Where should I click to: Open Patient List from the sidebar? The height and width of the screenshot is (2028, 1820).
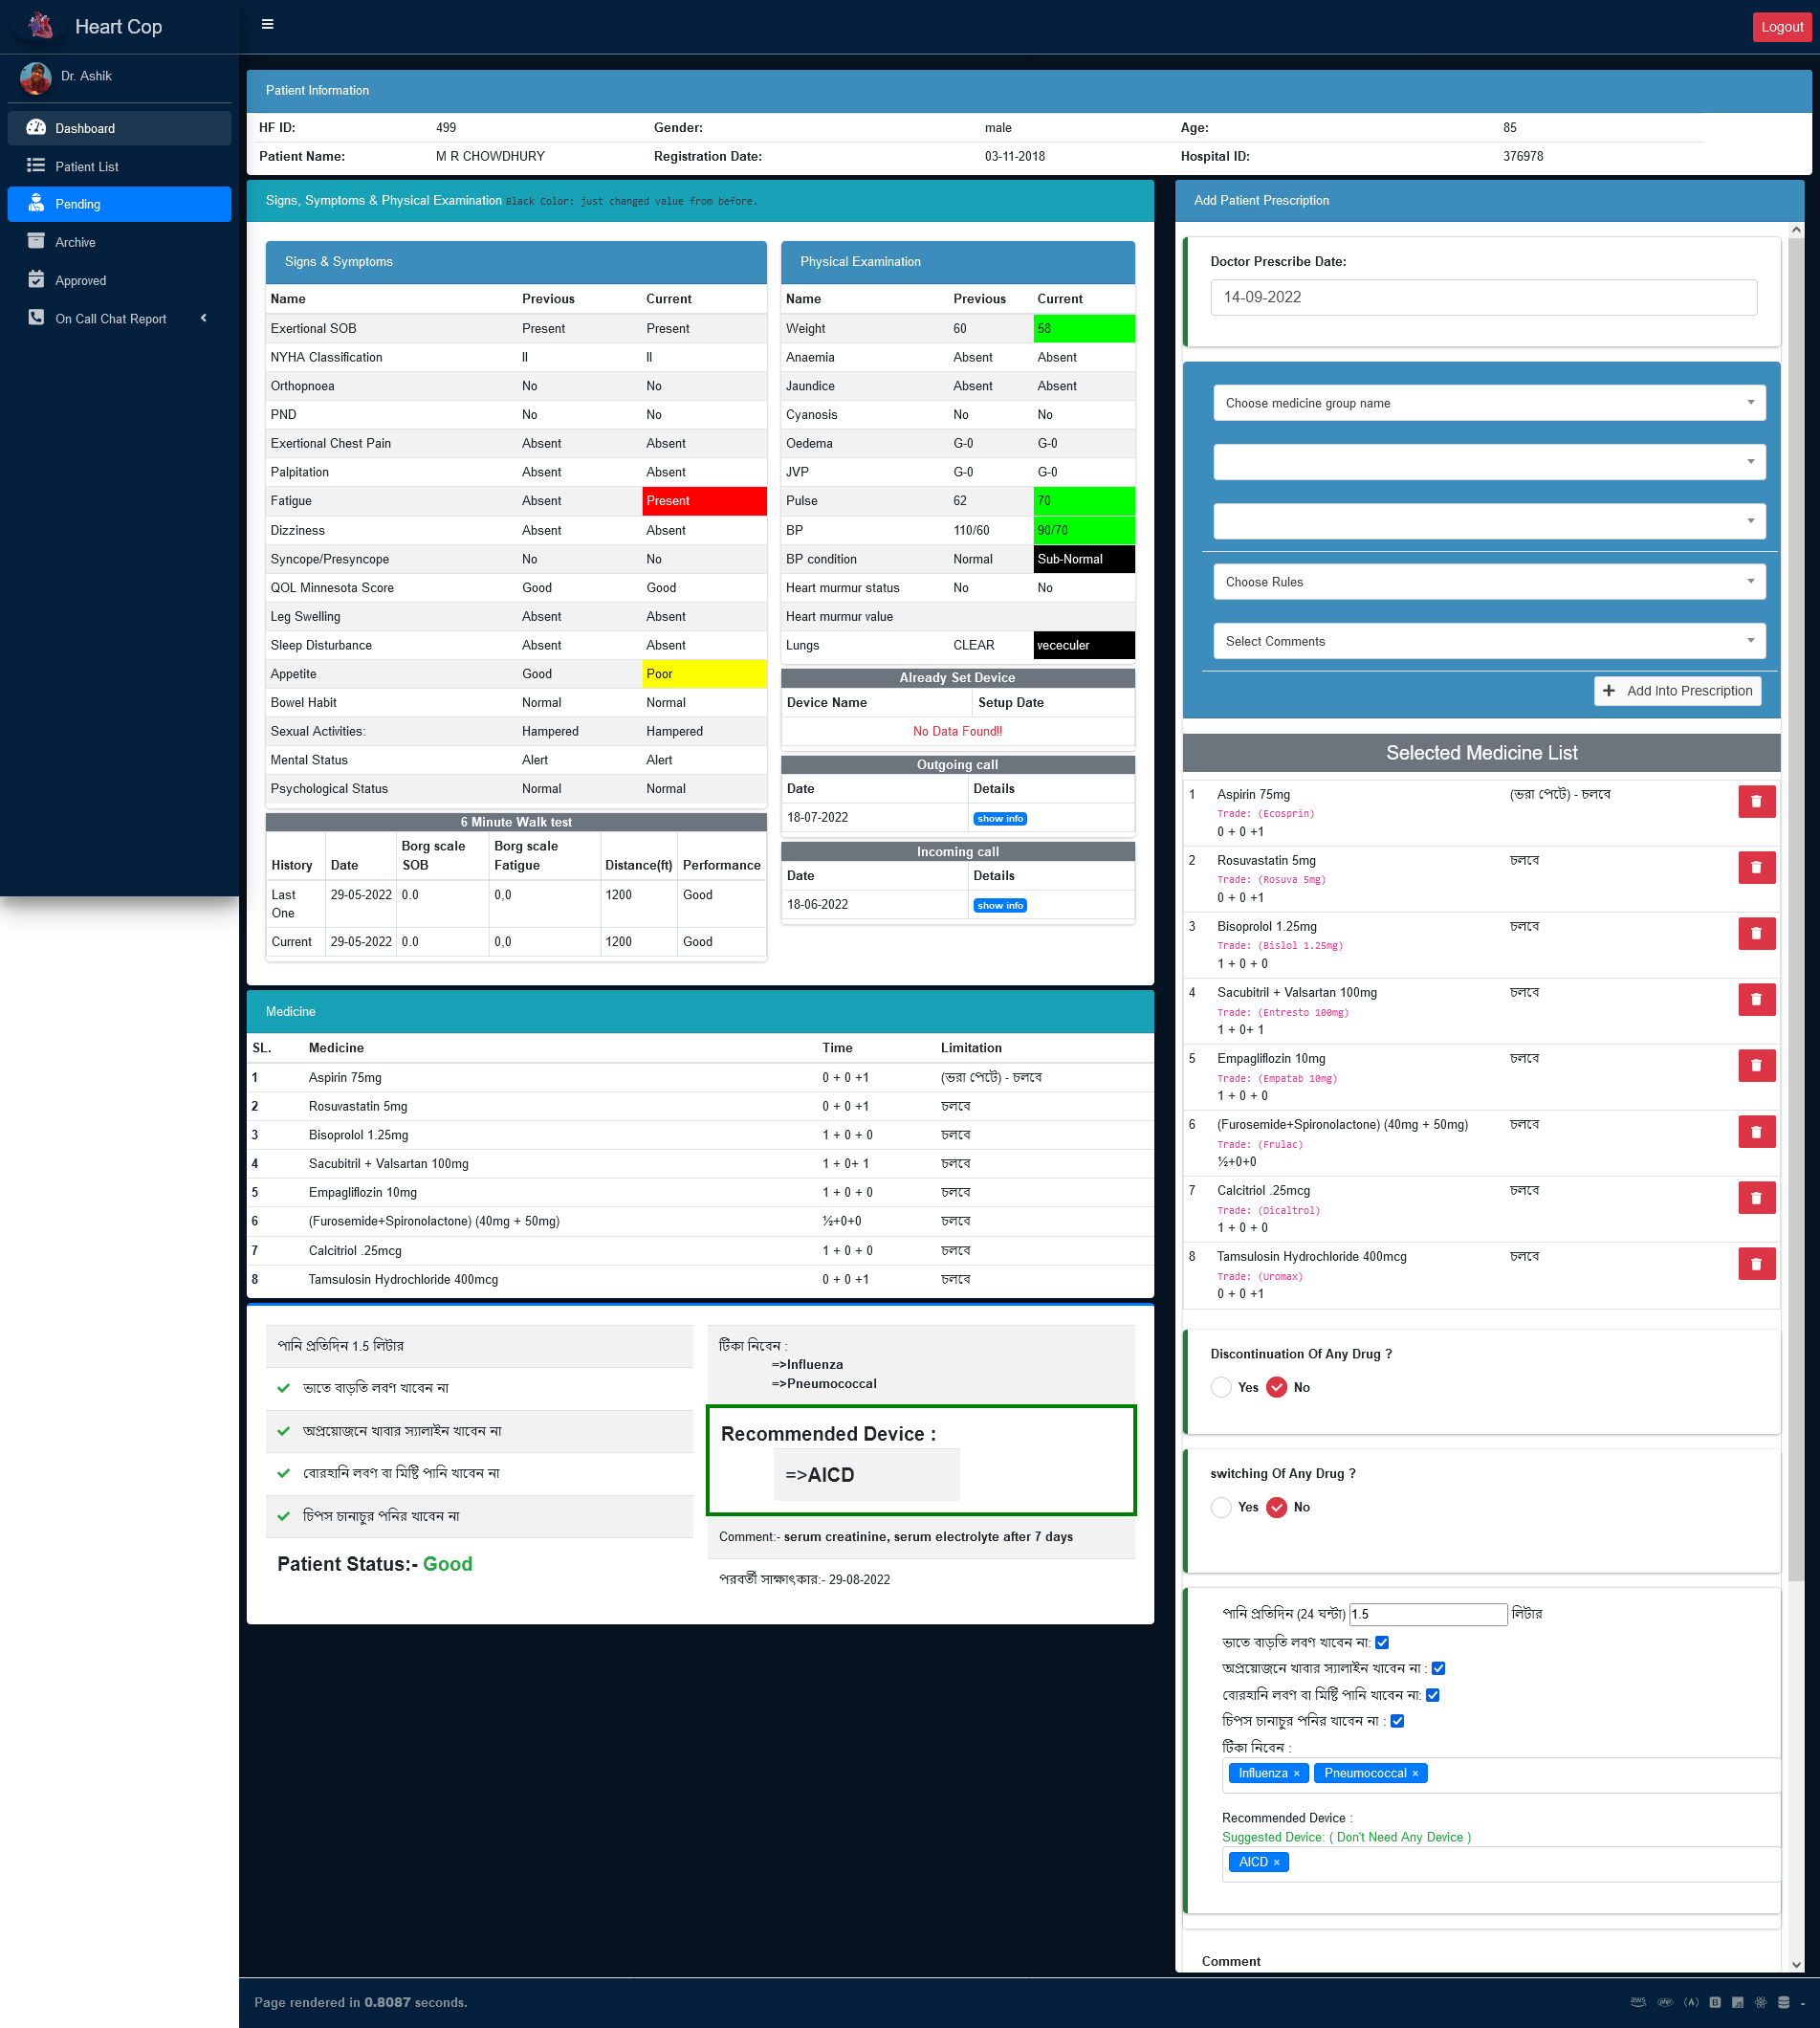87,167
